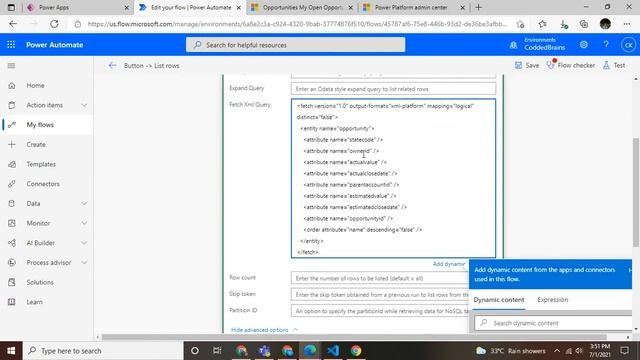Click Hide advanced options link
This screenshot has height=360, width=640.
point(260,330)
